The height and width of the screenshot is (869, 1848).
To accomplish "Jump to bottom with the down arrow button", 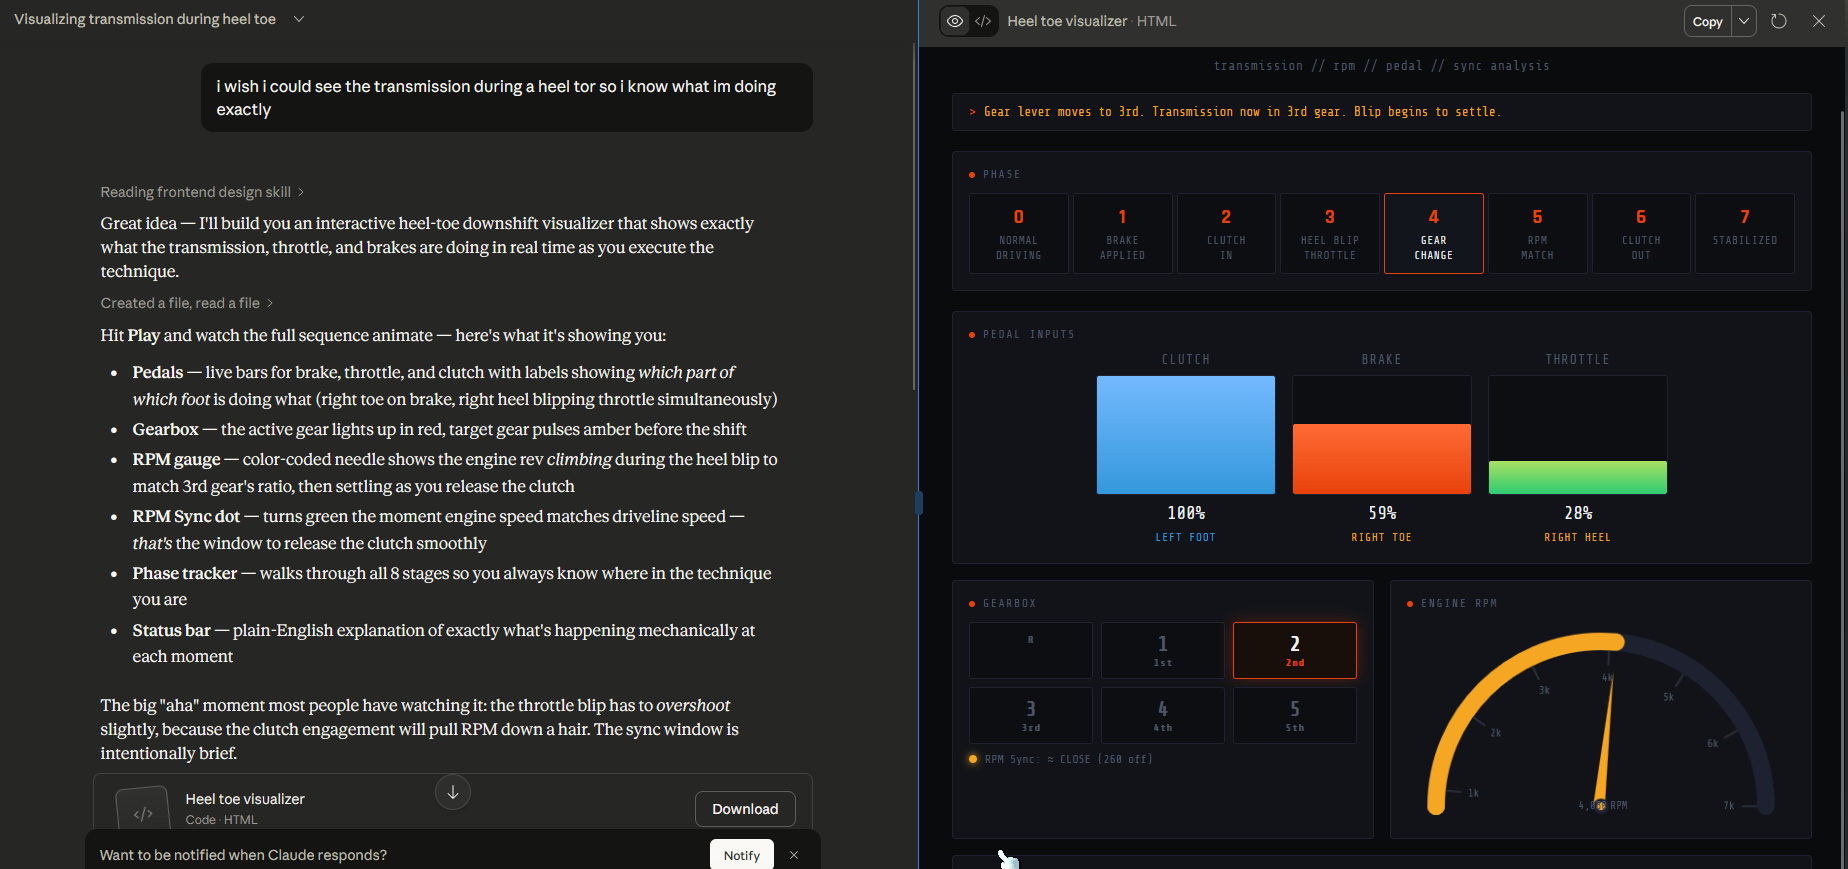I will pos(453,792).
